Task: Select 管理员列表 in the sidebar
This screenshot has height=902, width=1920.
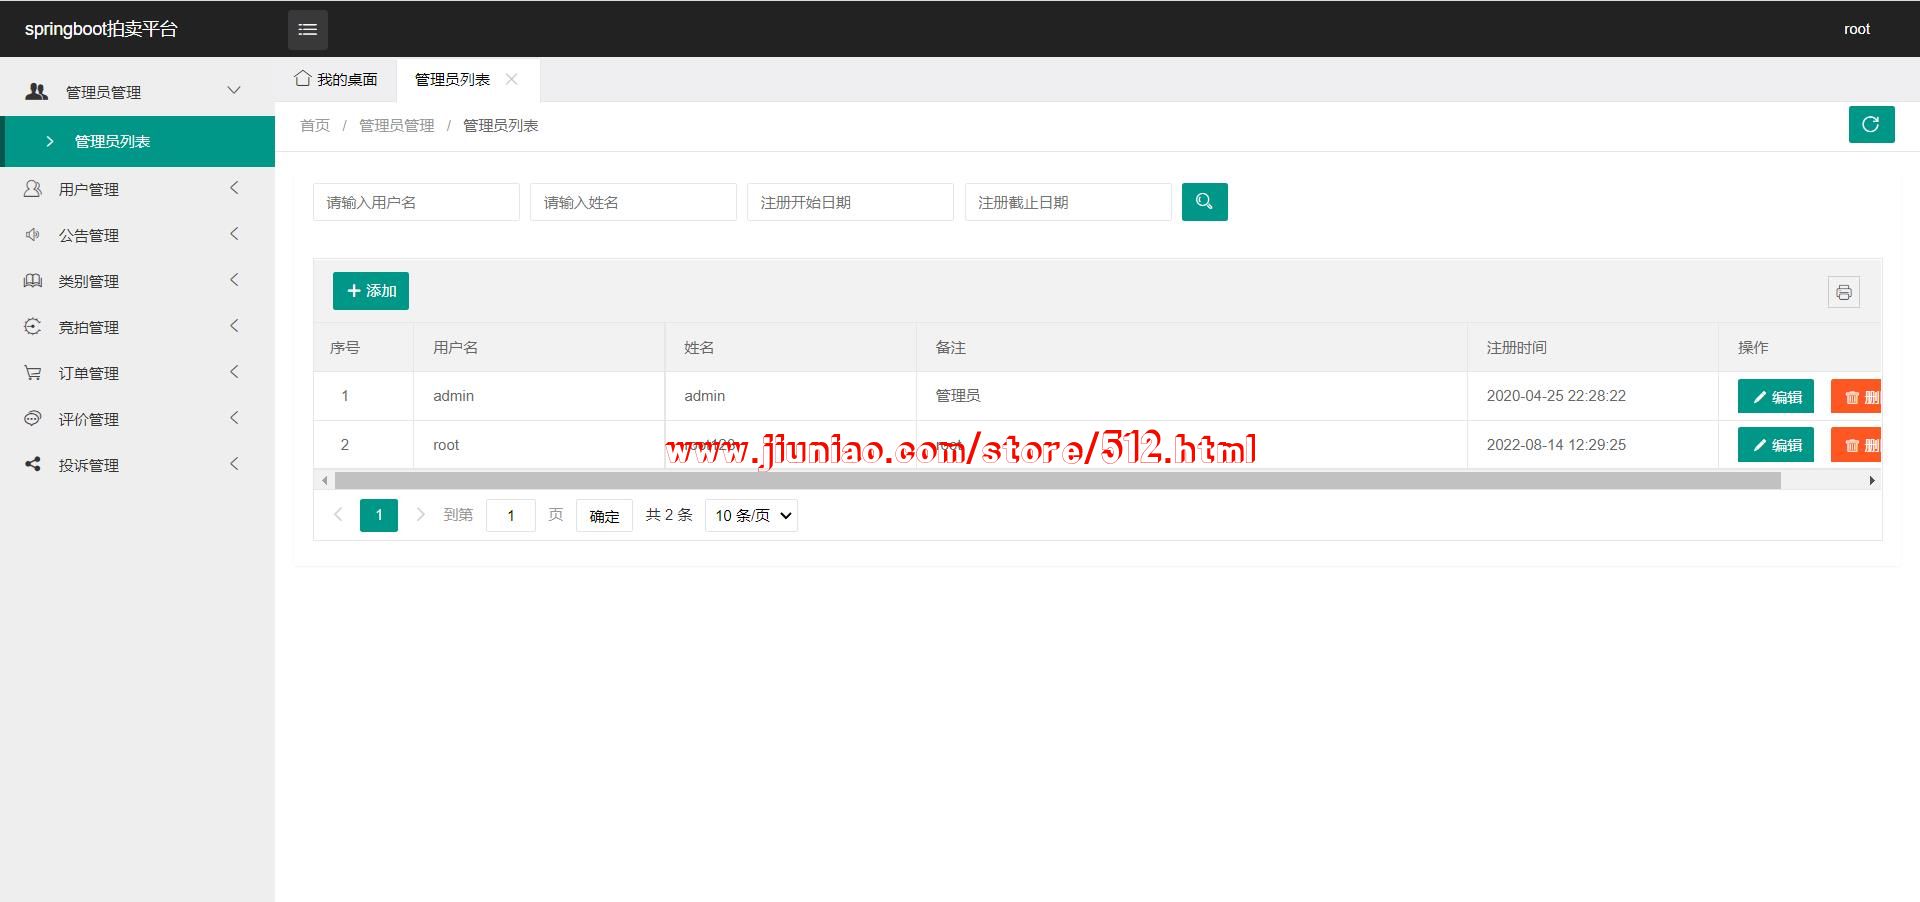Action: (x=112, y=141)
